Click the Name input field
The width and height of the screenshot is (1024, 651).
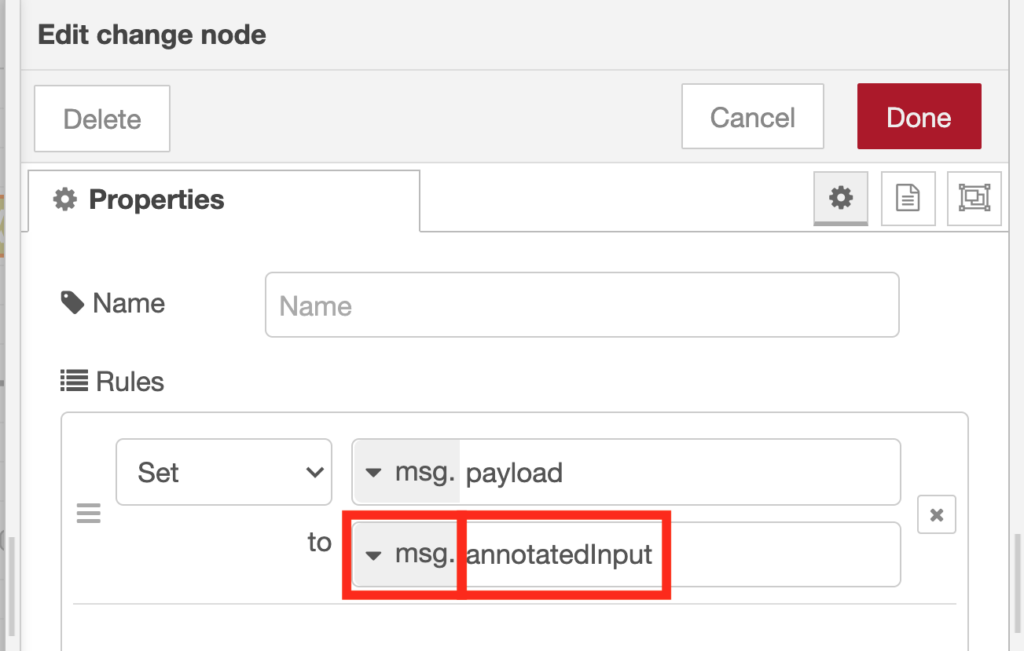(580, 305)
